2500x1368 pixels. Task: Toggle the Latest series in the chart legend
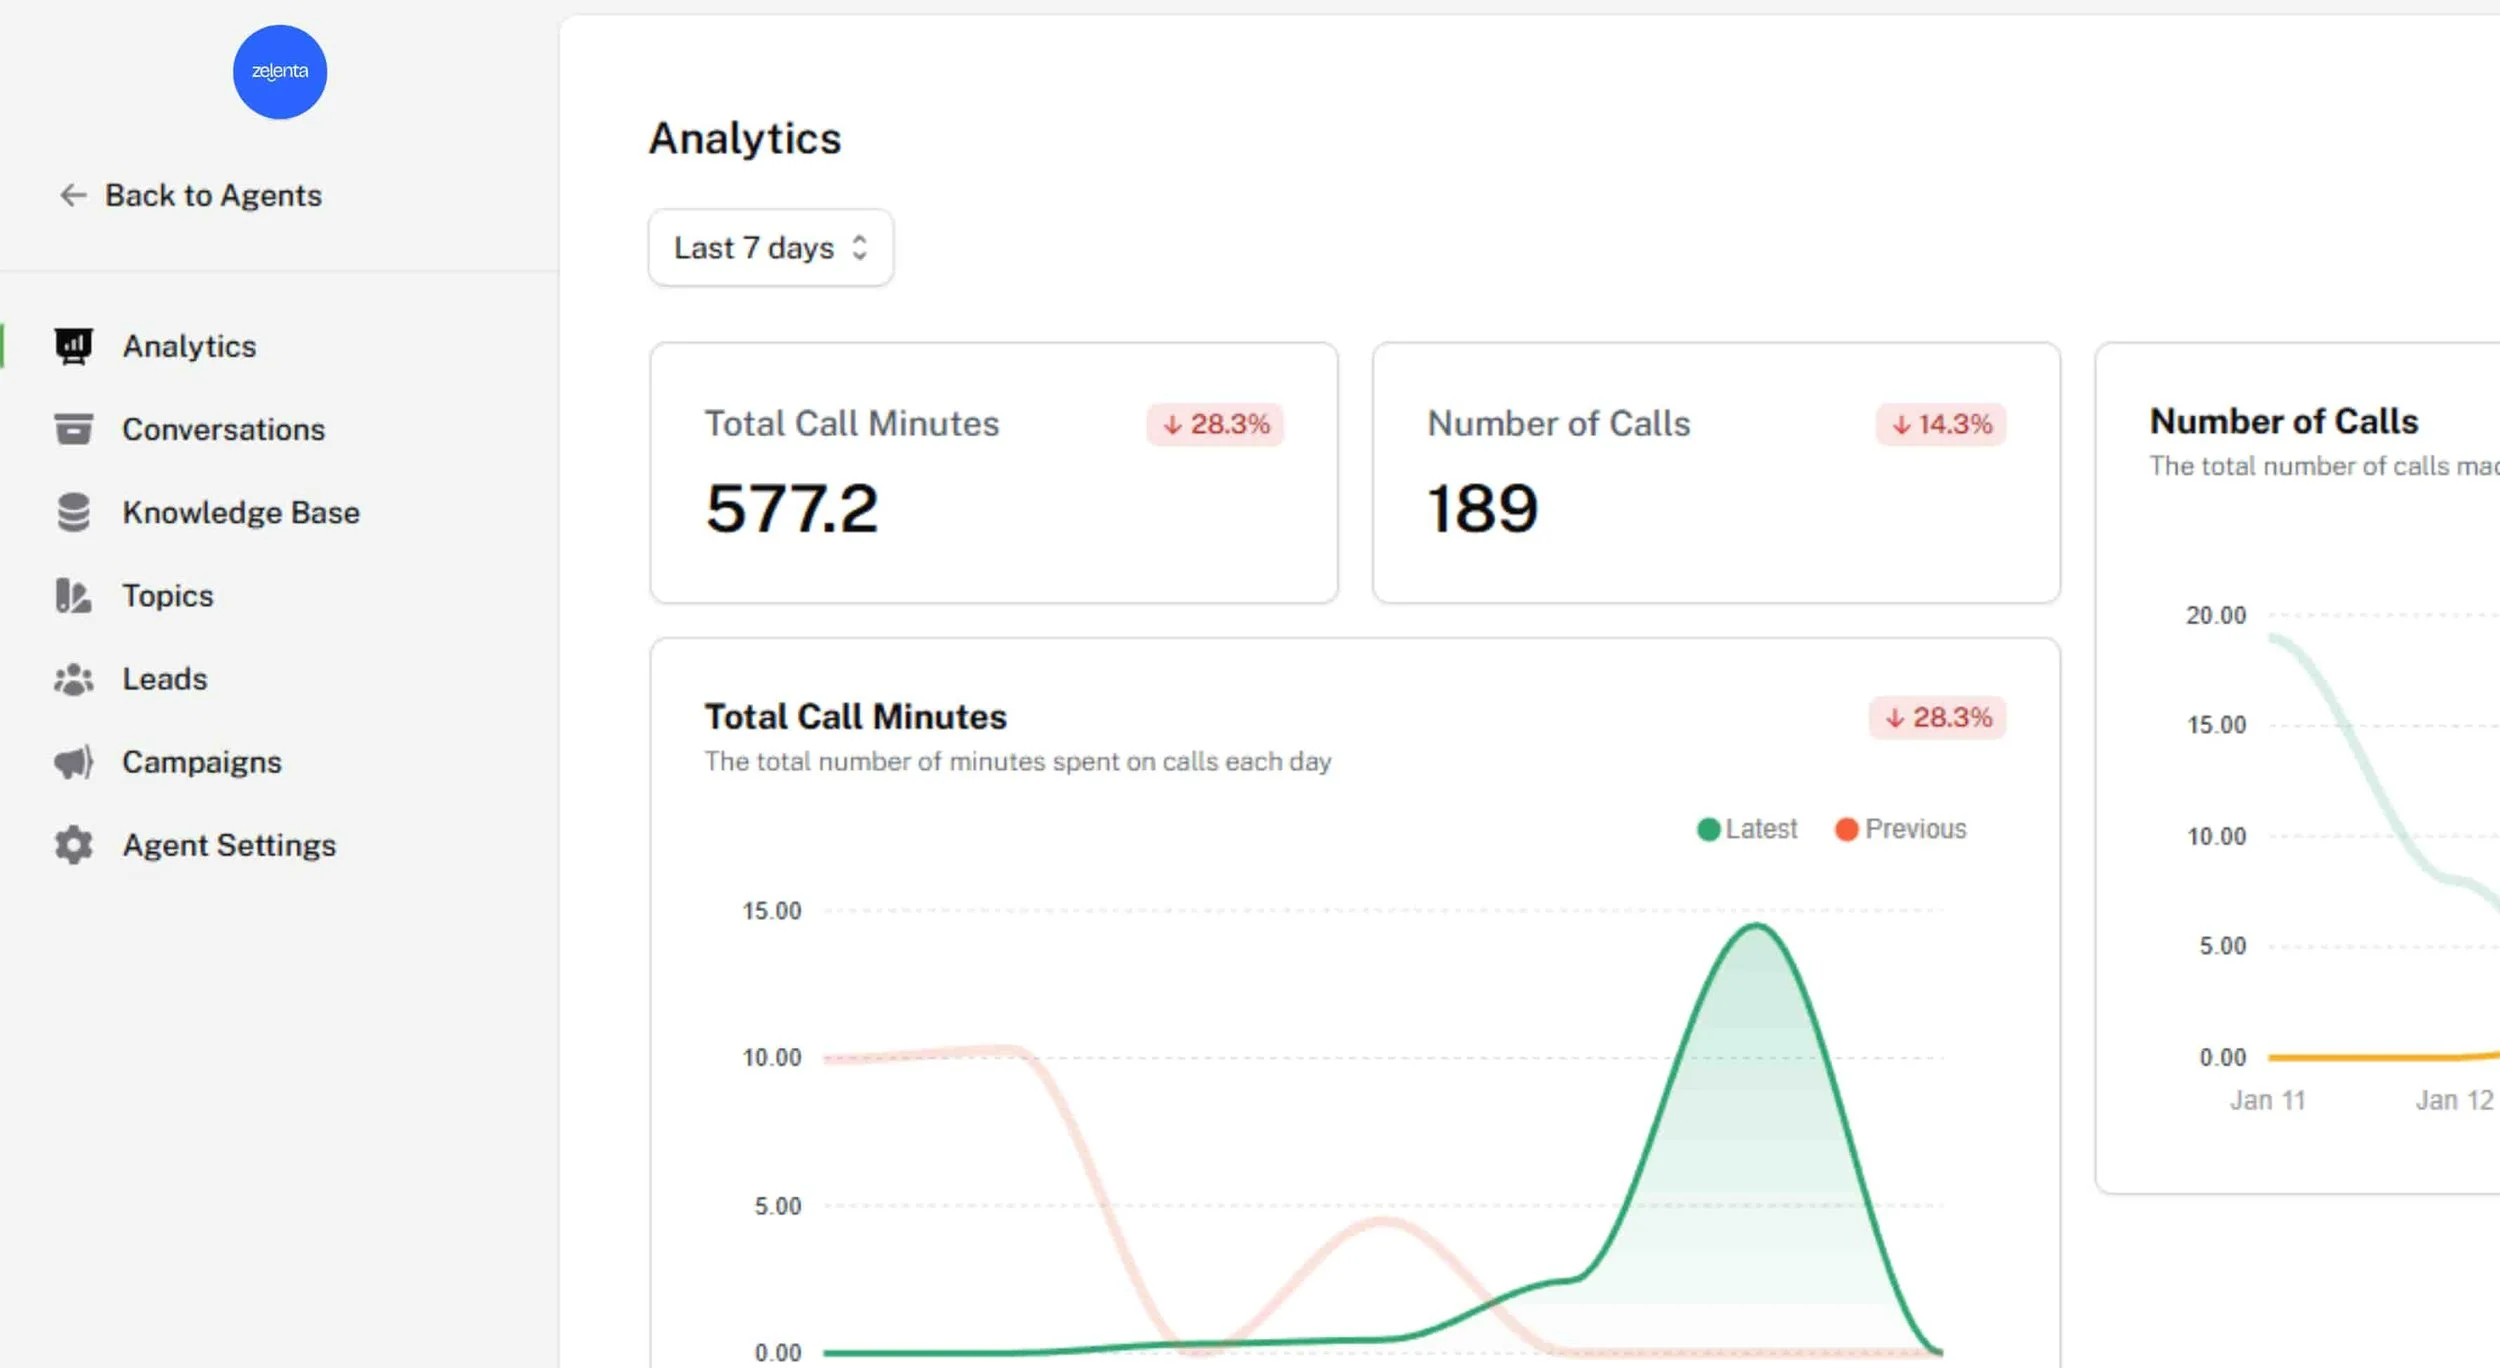1746,828
